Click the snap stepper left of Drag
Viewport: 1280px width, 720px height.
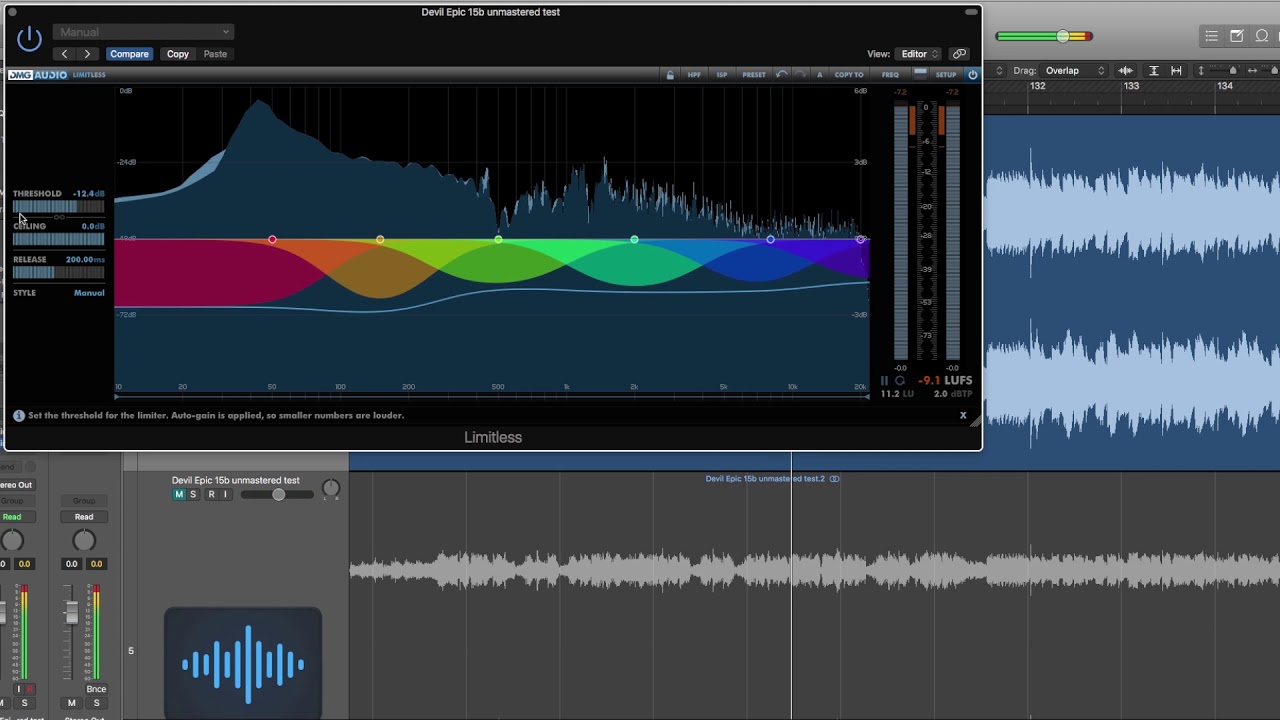[x=999, y=70]
